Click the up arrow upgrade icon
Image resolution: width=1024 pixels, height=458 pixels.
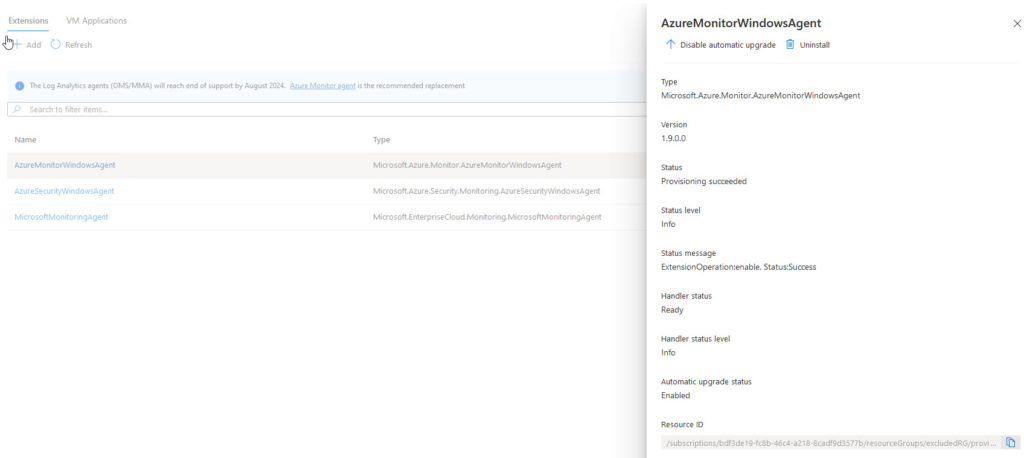(670, 44)
